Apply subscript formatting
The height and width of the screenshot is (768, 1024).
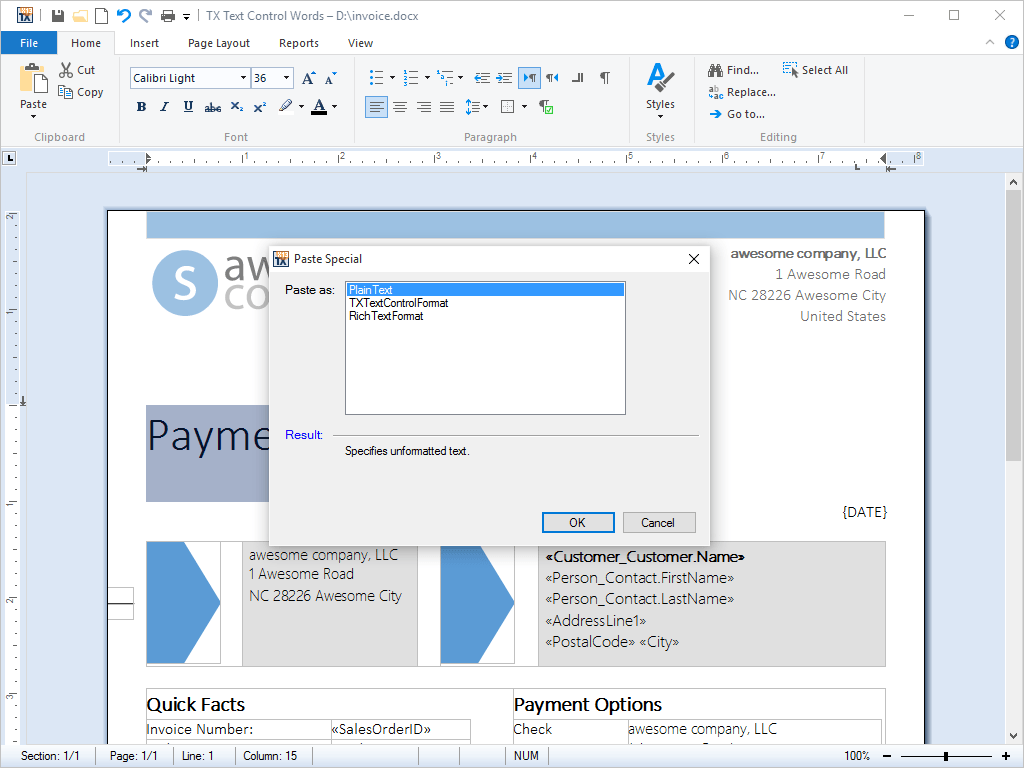click(236, 106)
